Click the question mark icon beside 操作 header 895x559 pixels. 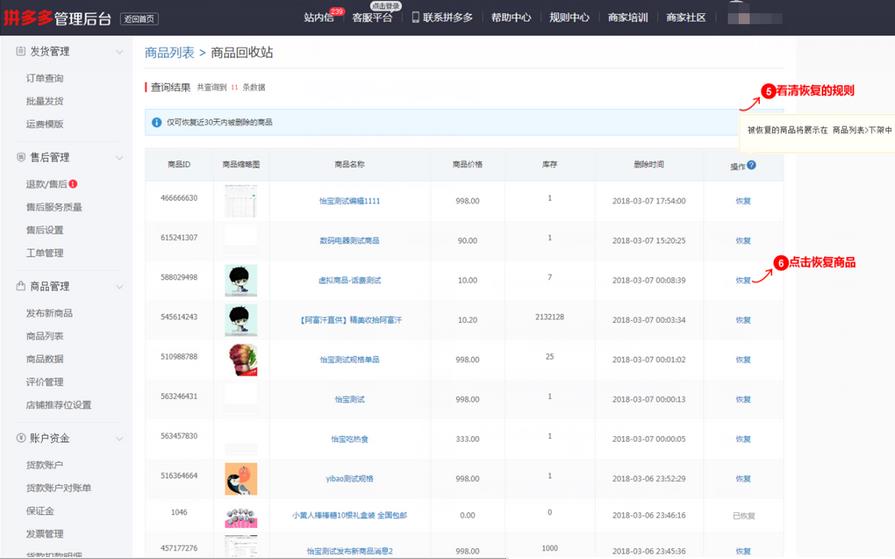pos(751,165)
